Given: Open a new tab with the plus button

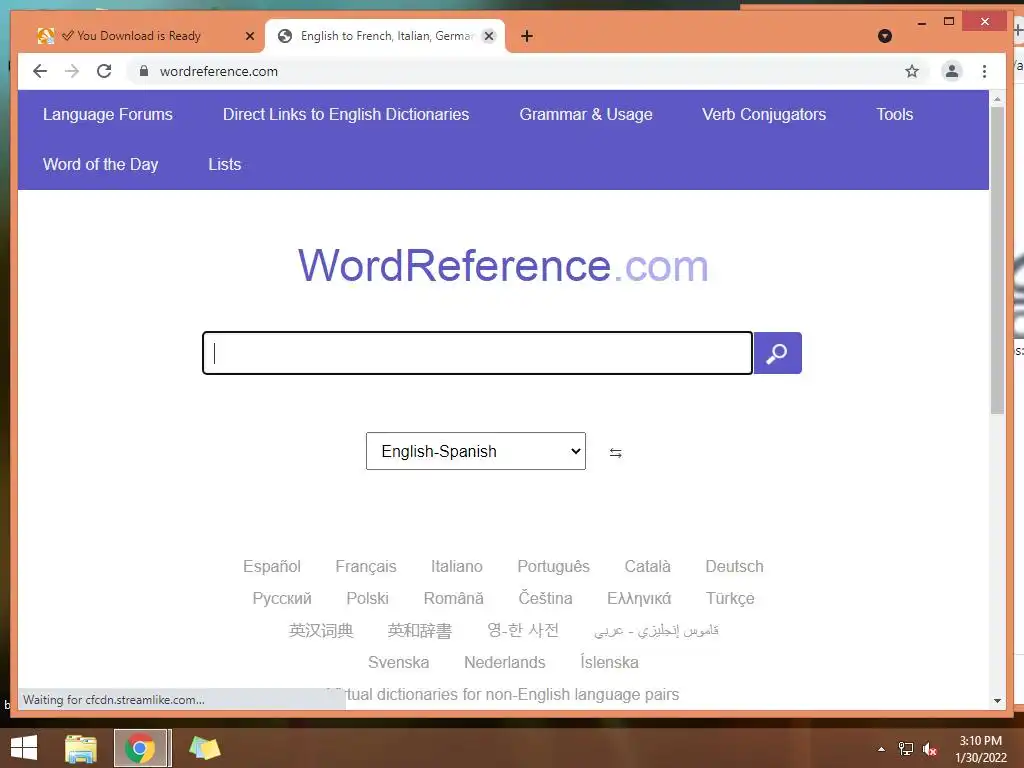Looking at the screenshot, I should [x=527, y=36].
